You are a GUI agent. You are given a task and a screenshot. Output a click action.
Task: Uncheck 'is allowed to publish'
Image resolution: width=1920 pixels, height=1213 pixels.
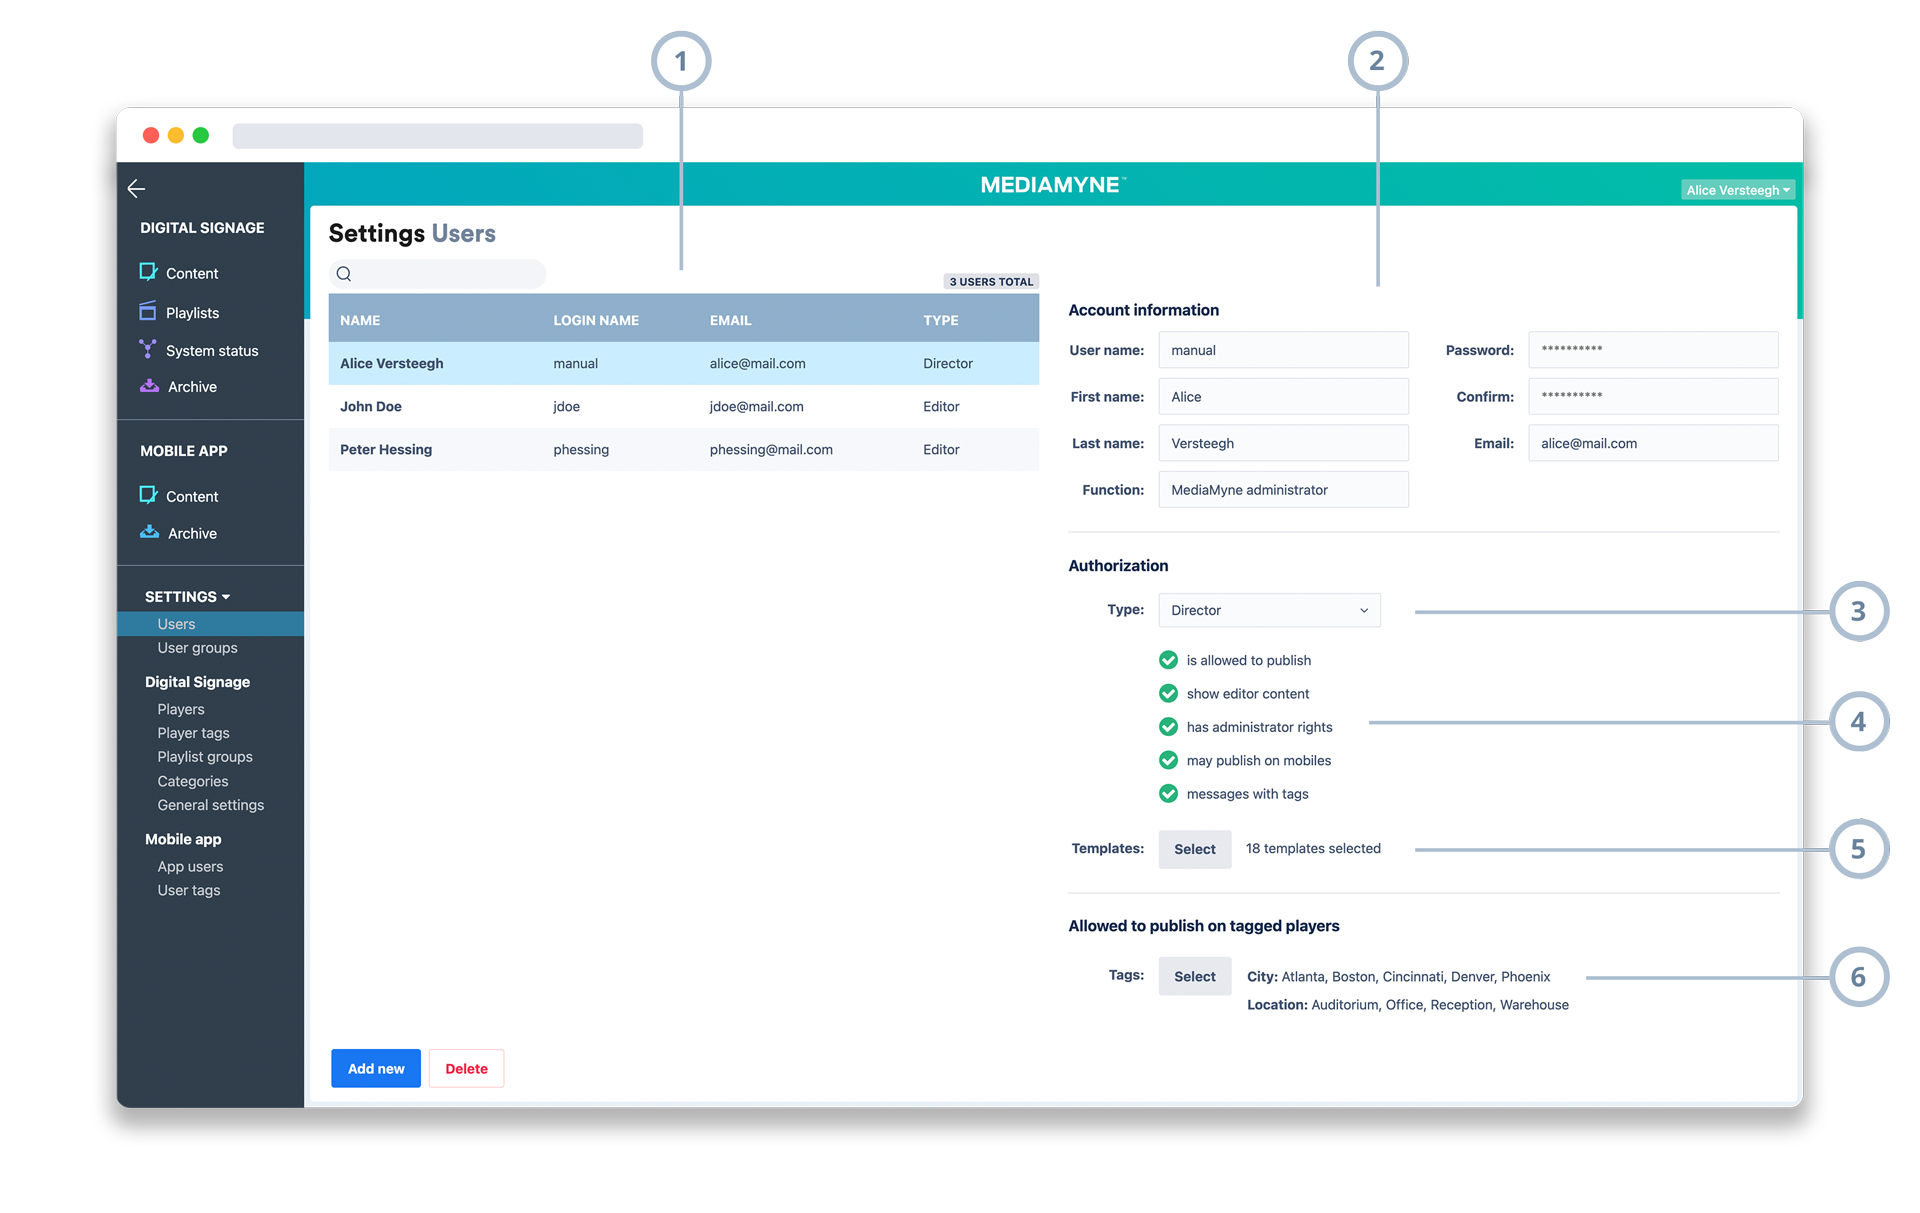point(1167,660)
